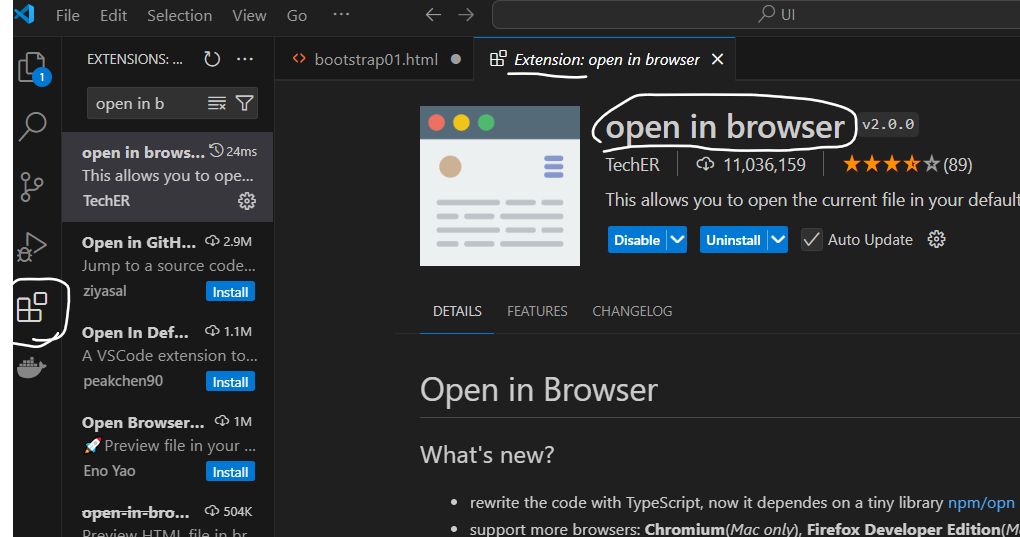Go forward with the right arrow
Screen dimensions: 1020x537
[x=466, y=14]
